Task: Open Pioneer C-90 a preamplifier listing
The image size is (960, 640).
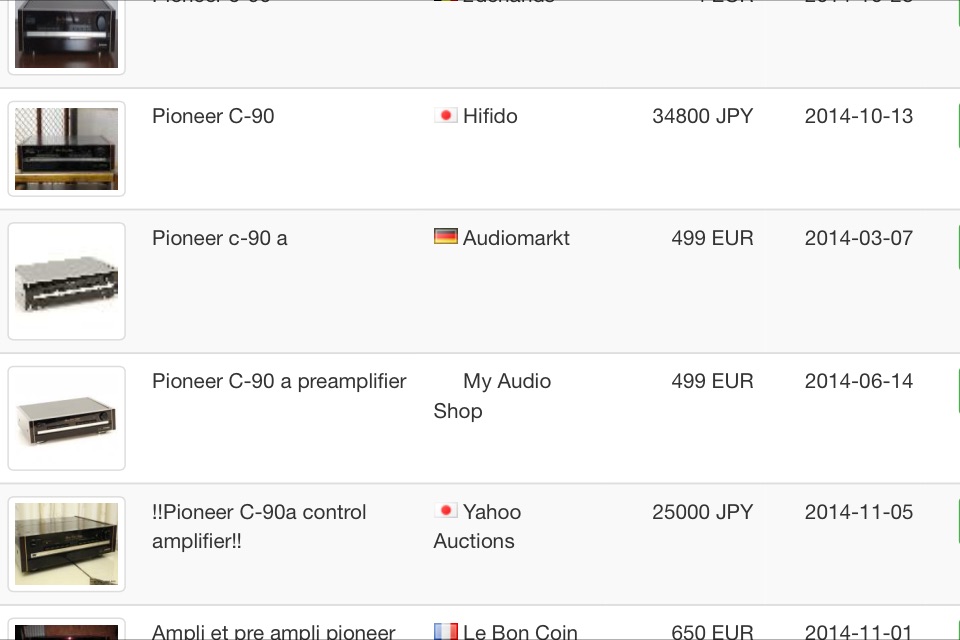Action: pyautogui.click(x=279, y=381)
